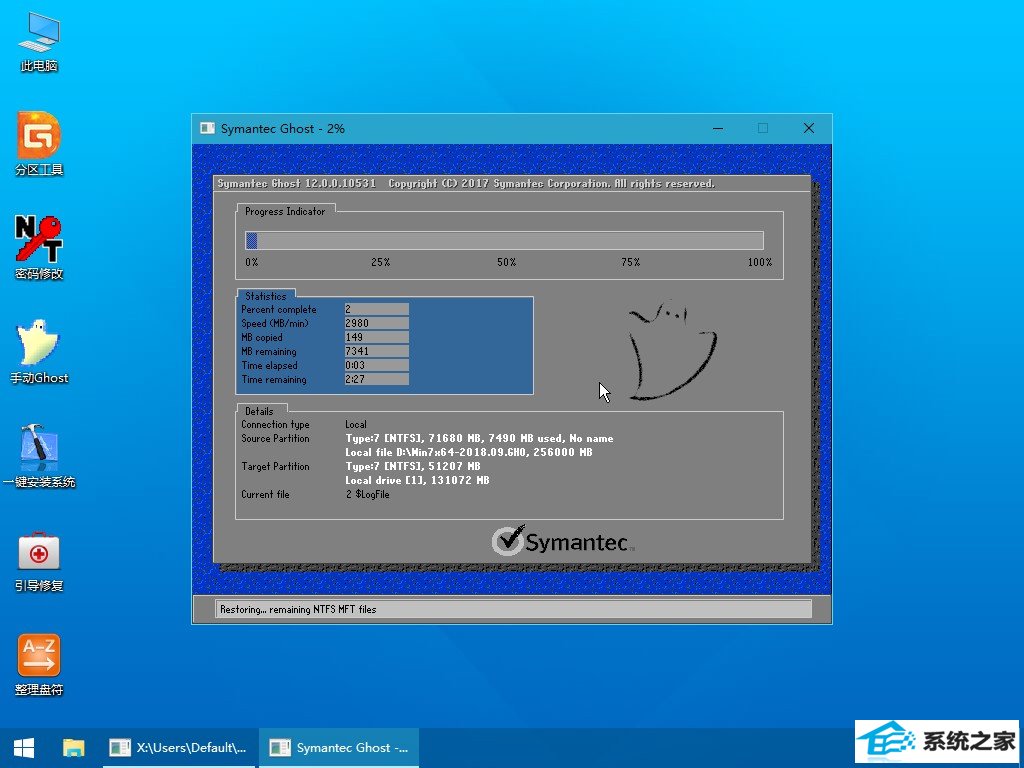Switch to the X:\Users\Default taskbar window
The width and height of the screenshot is (1024, 768).
tap(180, 747)
